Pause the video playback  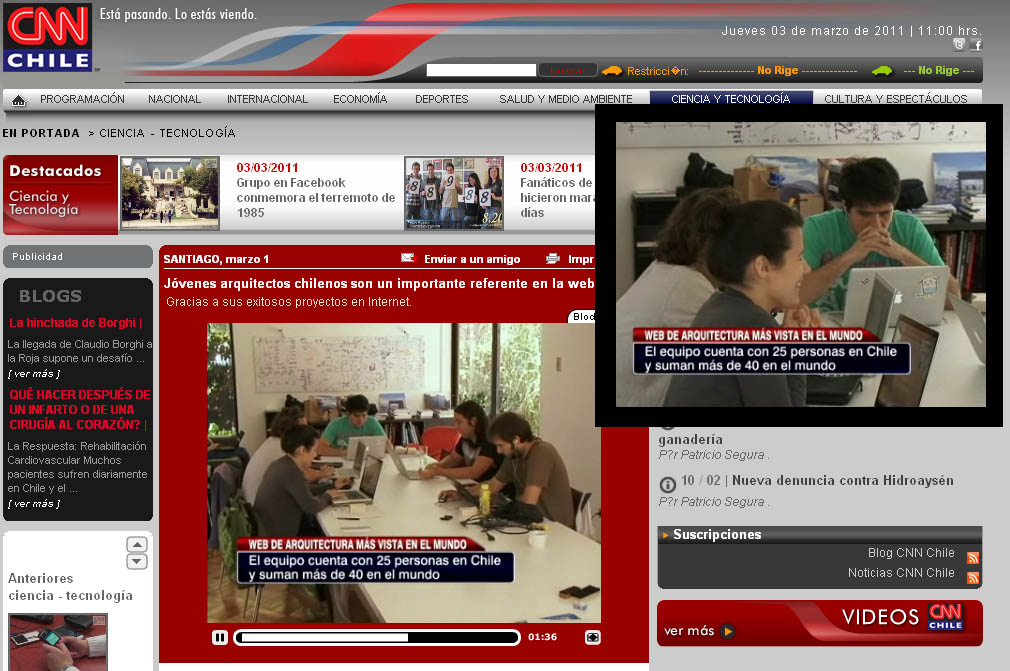(x=220, y=637)
